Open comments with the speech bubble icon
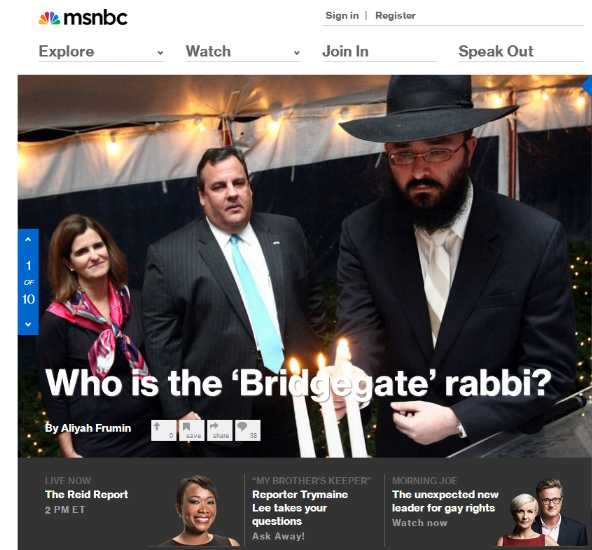The height and width of the screenshot is (550, 592). point(248,430)
